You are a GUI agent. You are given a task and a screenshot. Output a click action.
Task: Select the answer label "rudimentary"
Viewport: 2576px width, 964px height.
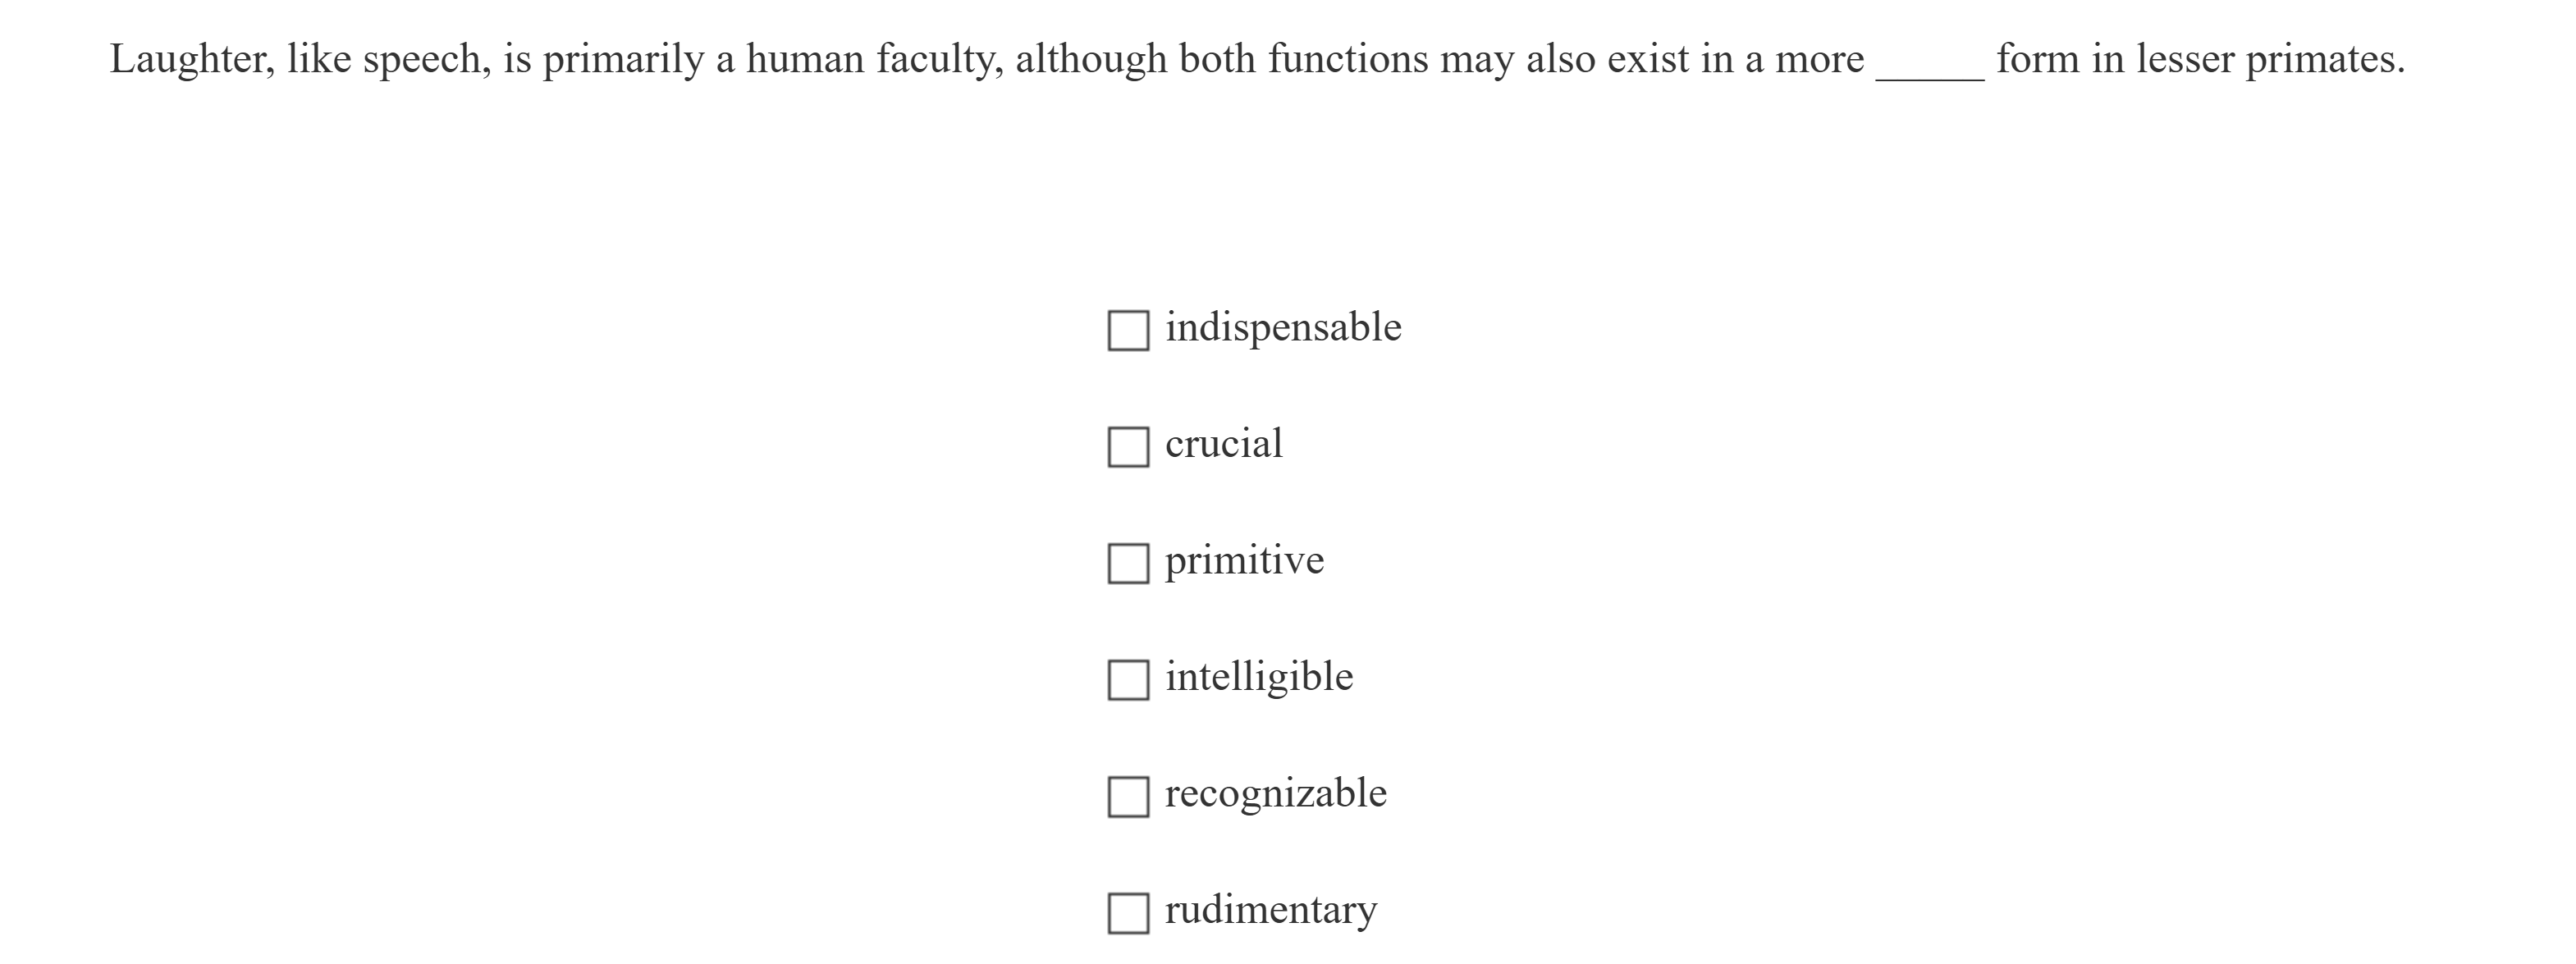click(x=1271, y=908)
